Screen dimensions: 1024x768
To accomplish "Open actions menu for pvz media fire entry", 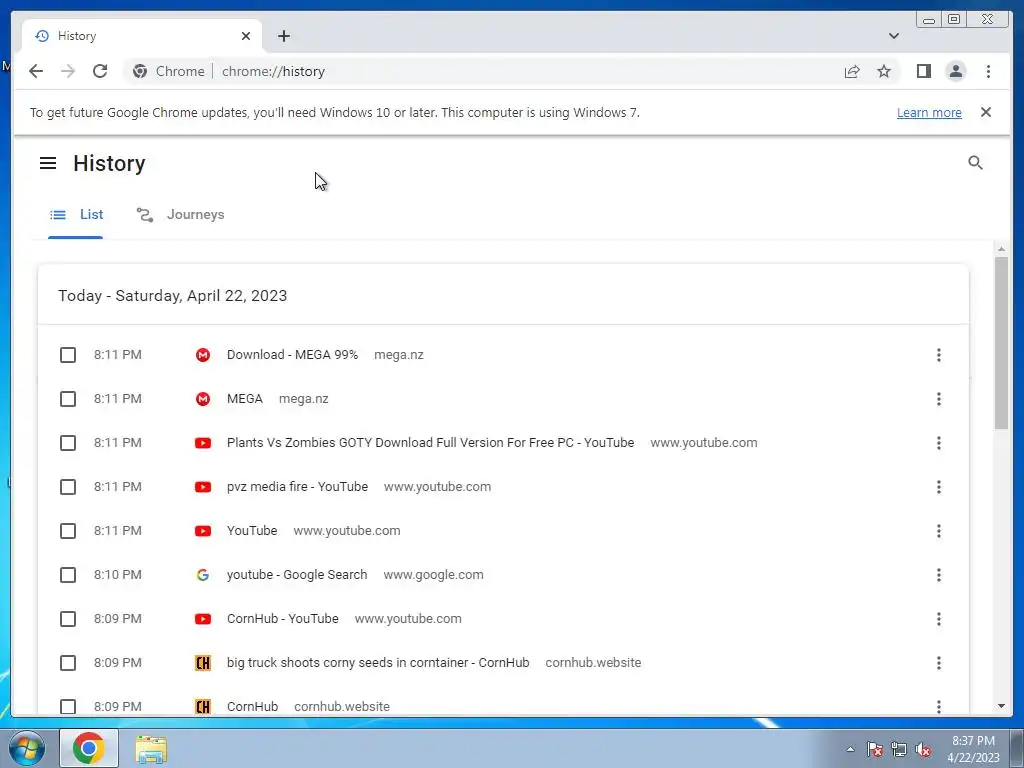I will (x=938, y=487).
